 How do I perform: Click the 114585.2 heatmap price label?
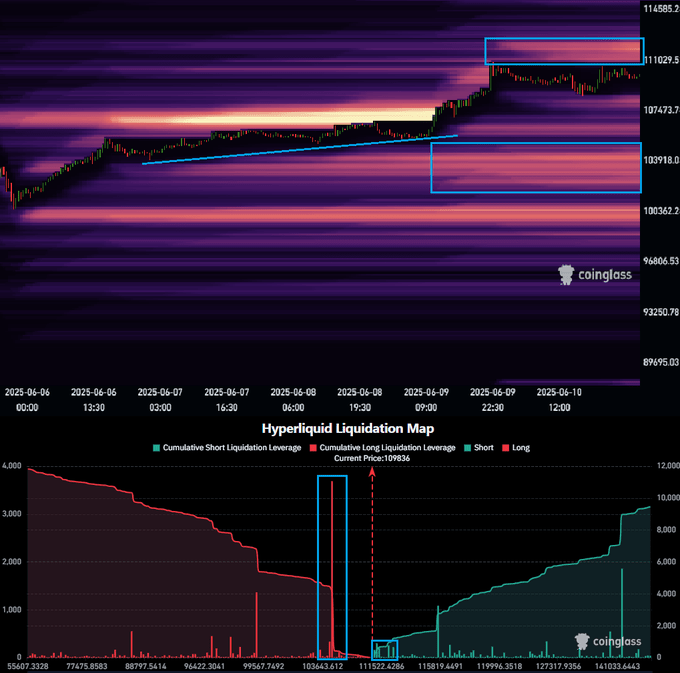click(x=661, y=9)
